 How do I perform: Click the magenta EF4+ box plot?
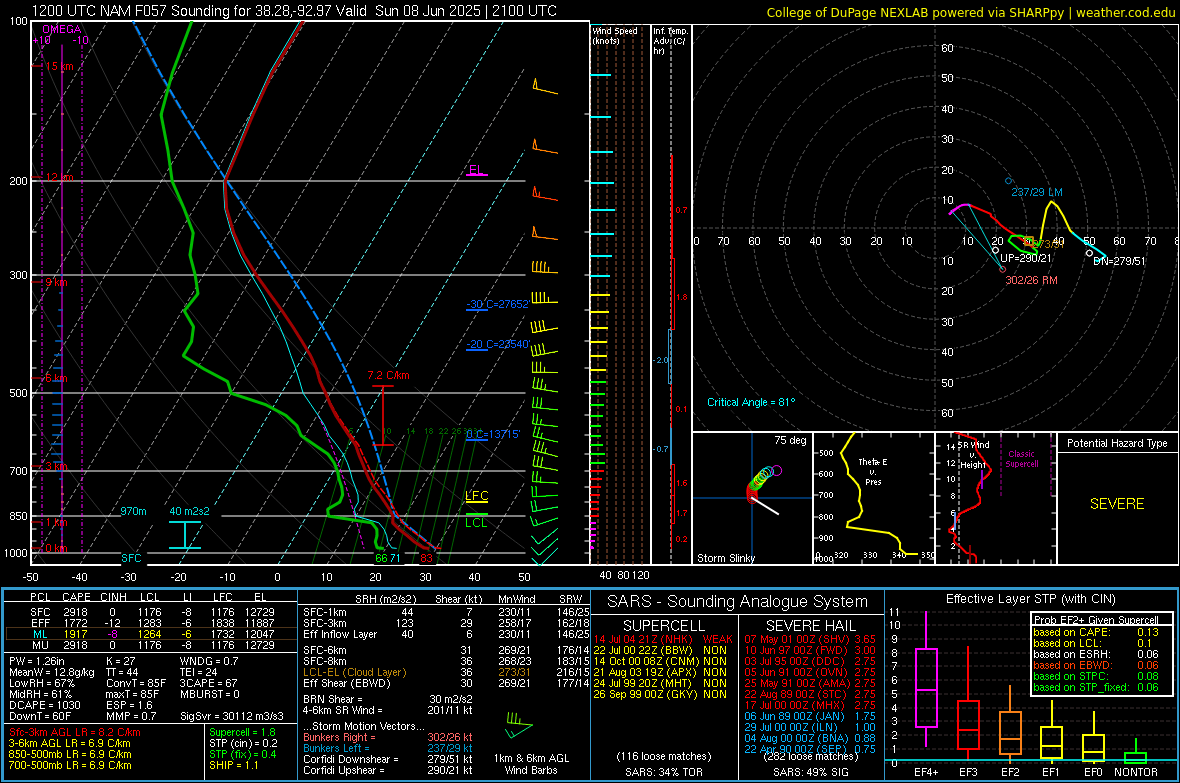coord(926,680)
